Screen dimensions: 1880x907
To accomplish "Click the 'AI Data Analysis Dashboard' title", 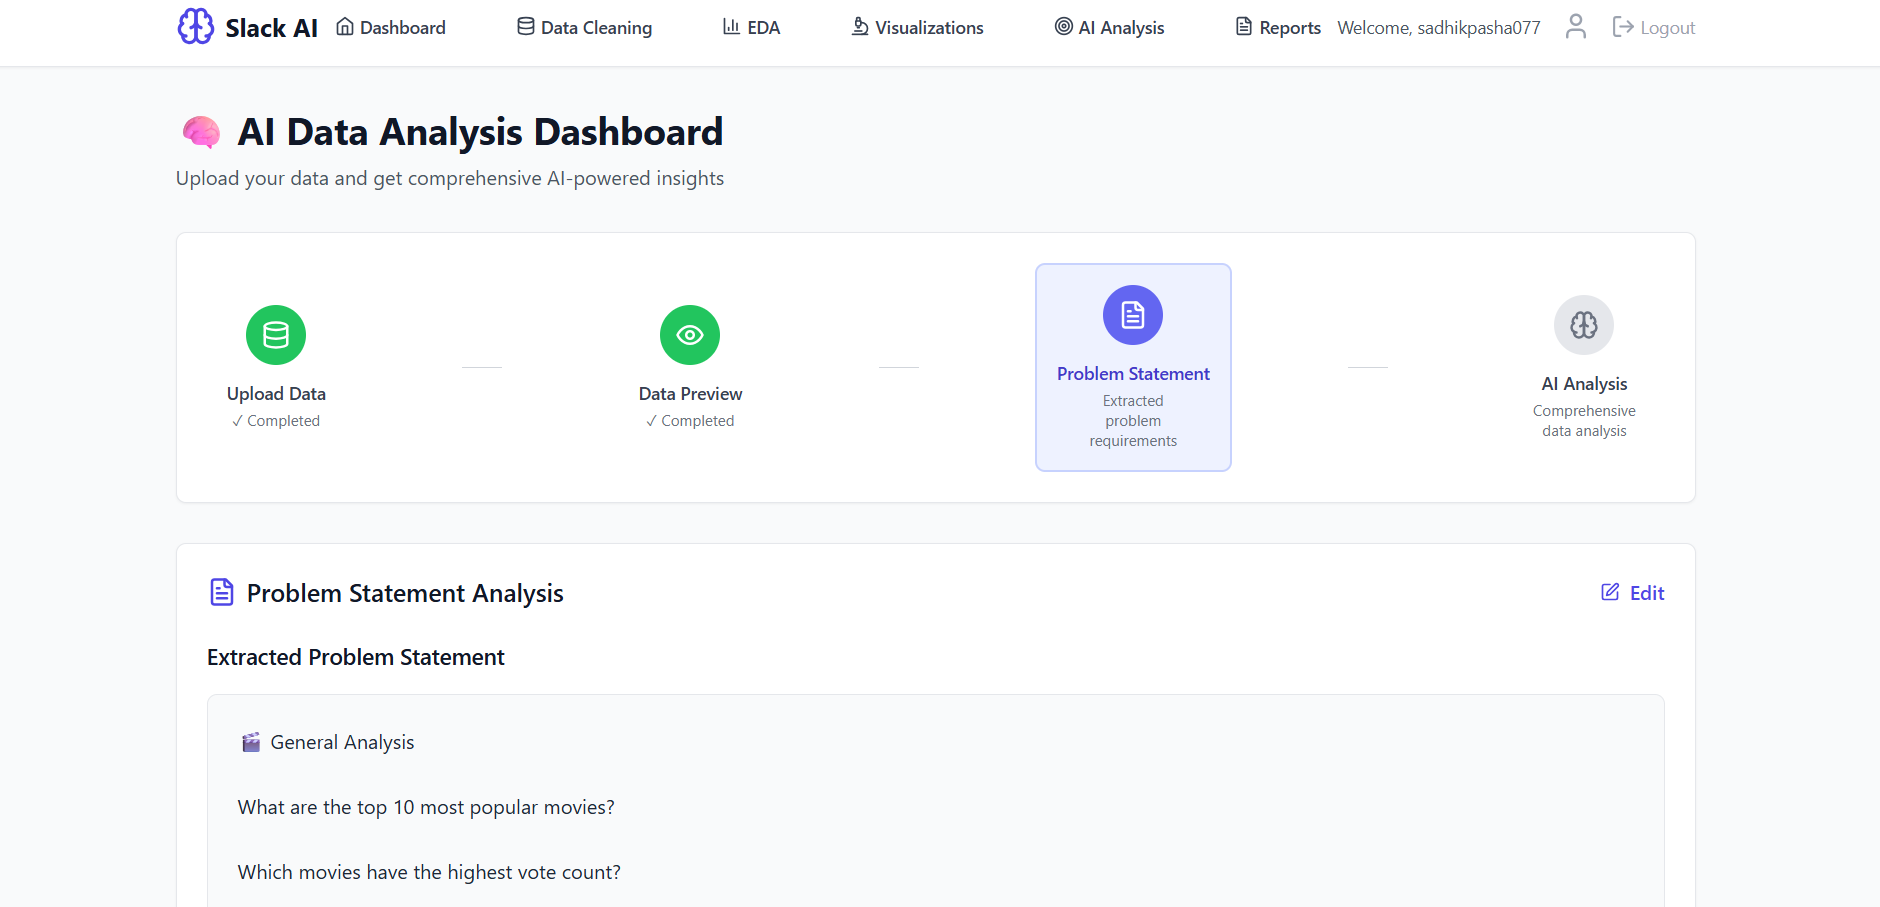I will click(480, 132).
